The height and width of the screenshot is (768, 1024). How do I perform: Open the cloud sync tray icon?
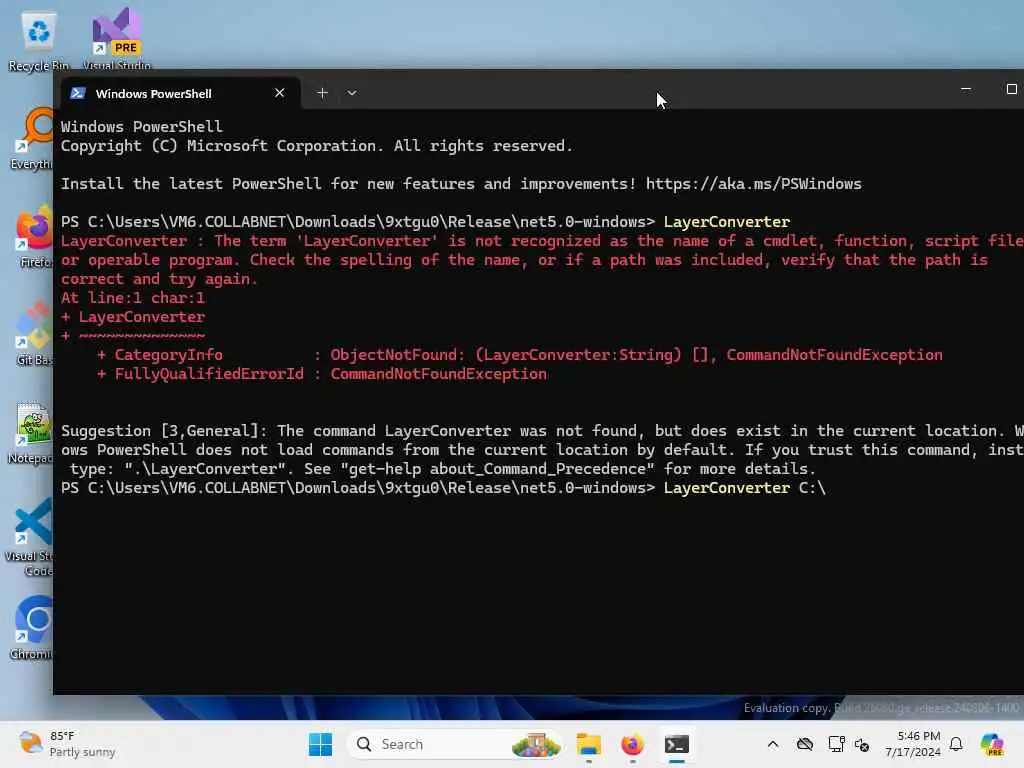(805, 744)
